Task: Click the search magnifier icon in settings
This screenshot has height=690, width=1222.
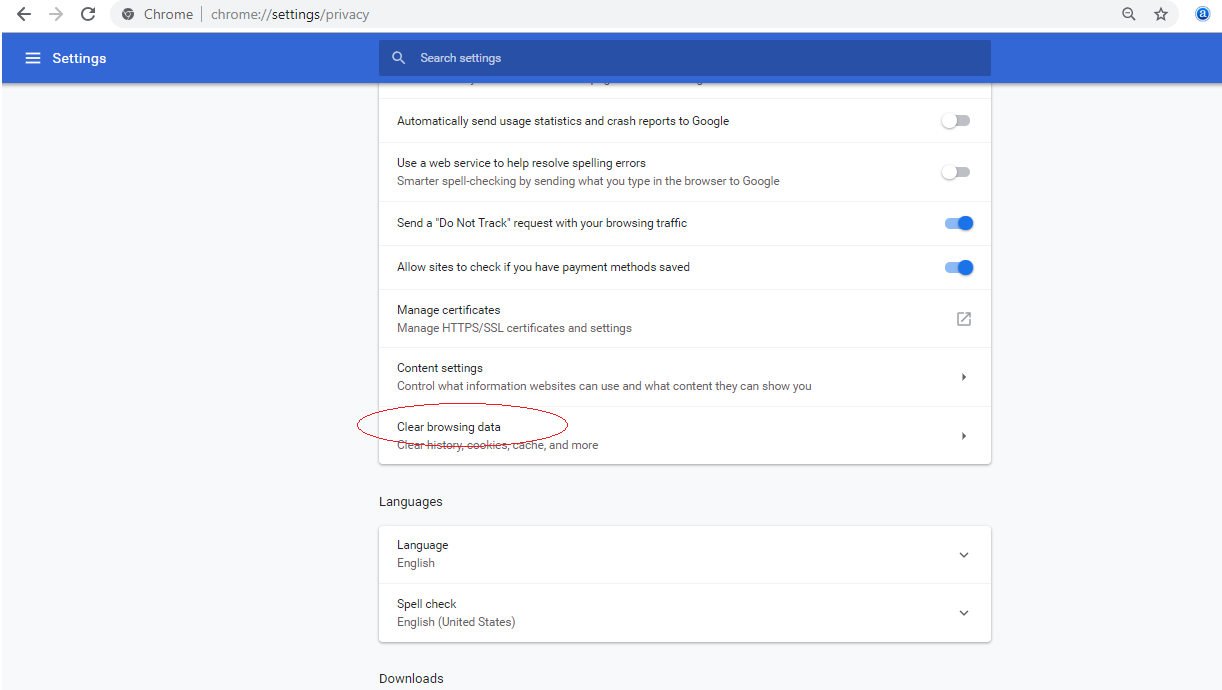Action: coord(399,58)
